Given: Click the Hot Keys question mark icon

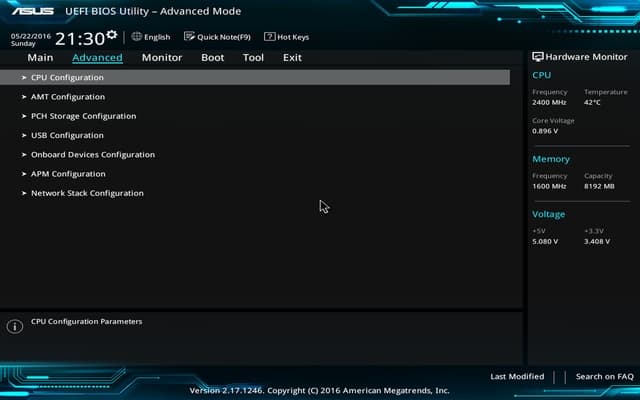Looking at the screenshot, I should [x=269, y=36].
